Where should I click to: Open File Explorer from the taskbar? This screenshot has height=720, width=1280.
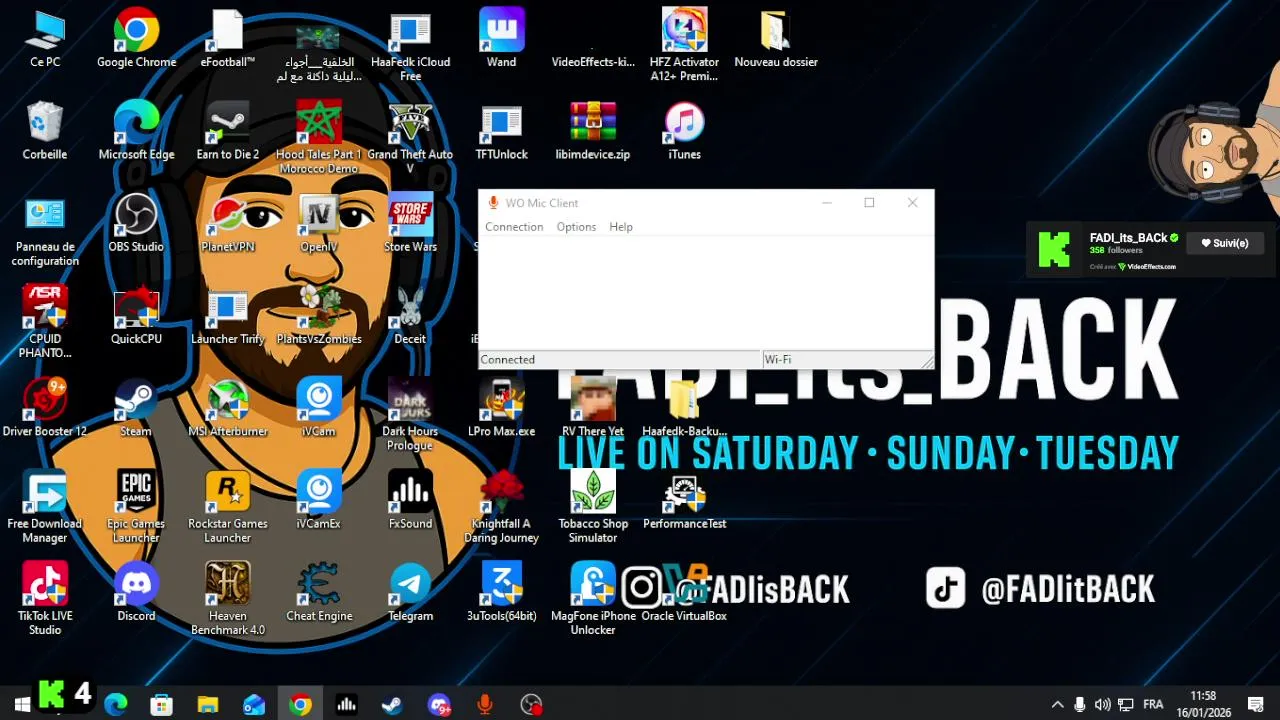click(x=208, y=705)
